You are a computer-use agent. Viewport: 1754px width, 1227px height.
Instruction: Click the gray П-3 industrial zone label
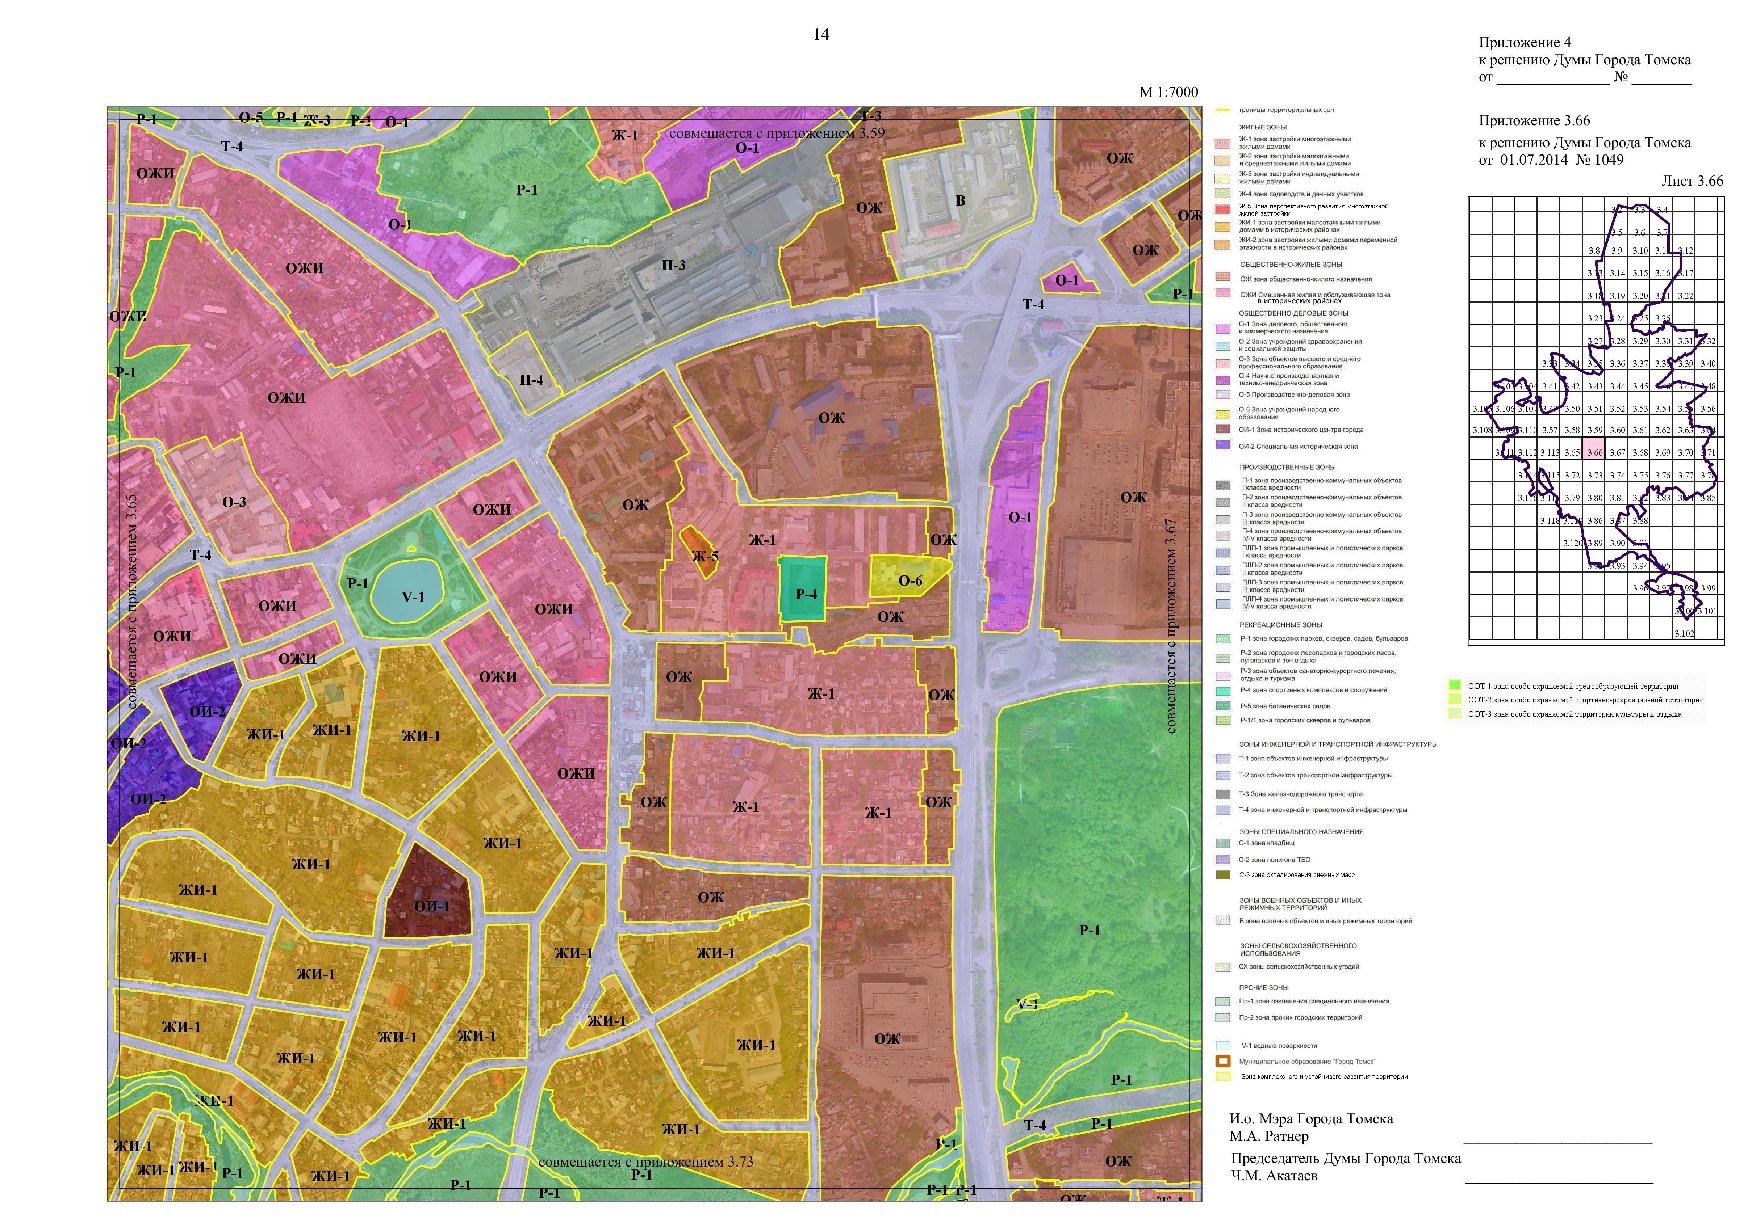pyautogui.click(x=673, y=265)
